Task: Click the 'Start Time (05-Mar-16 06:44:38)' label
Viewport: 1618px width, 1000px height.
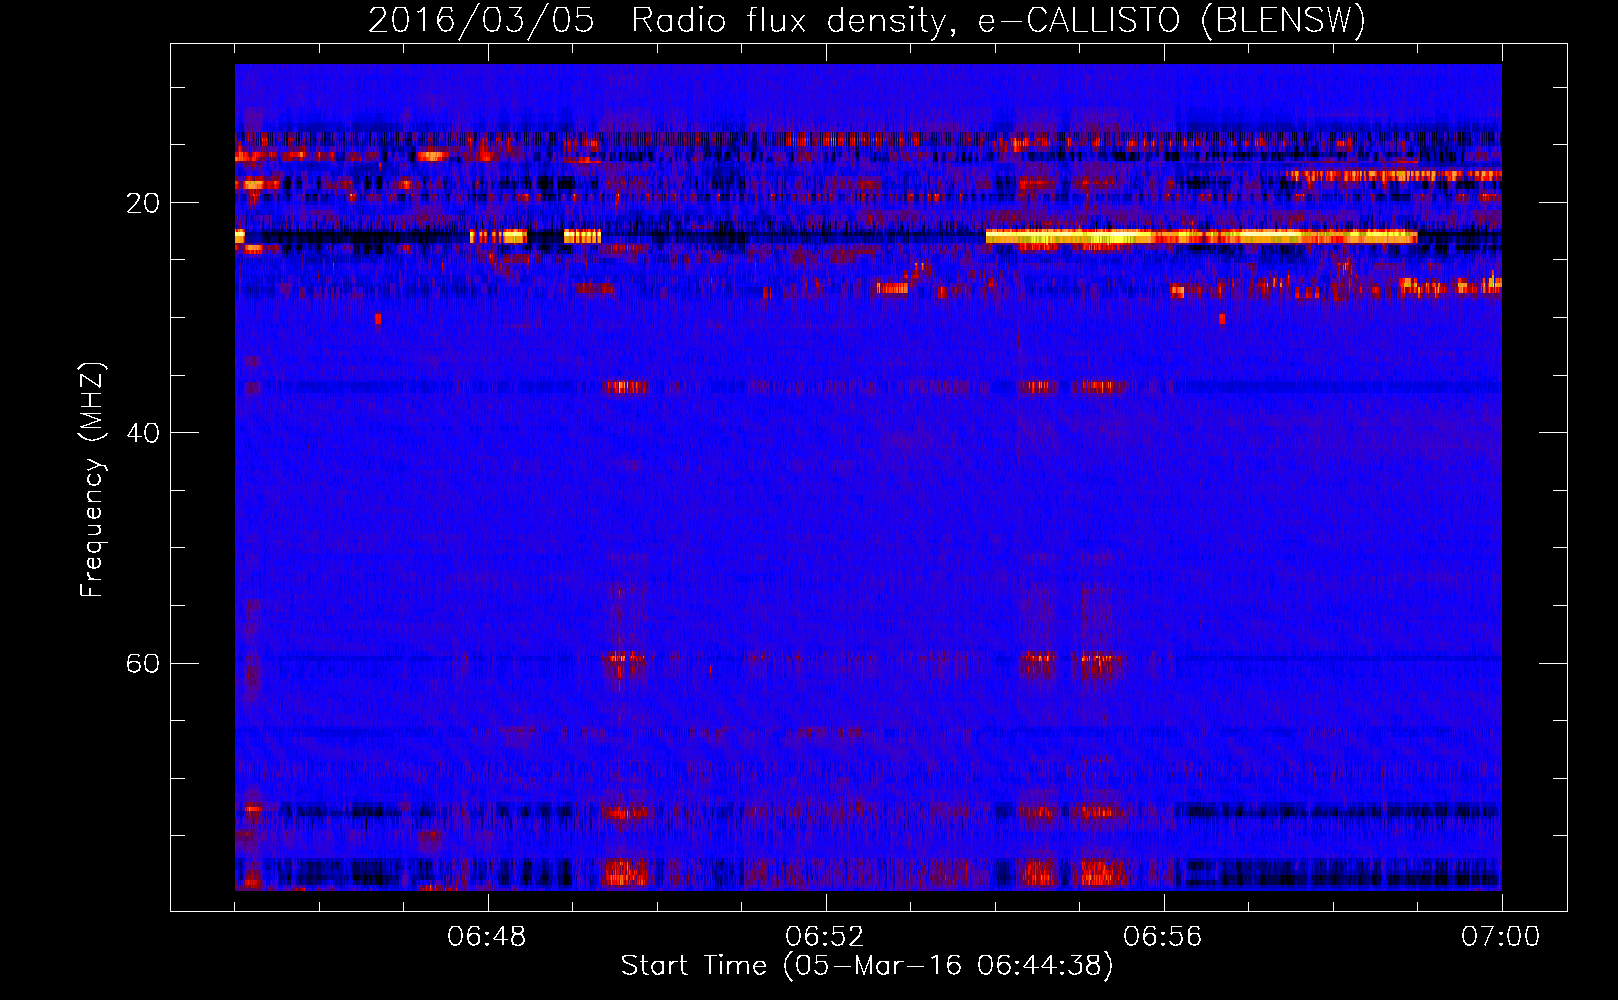Action: tap(867, 966)
